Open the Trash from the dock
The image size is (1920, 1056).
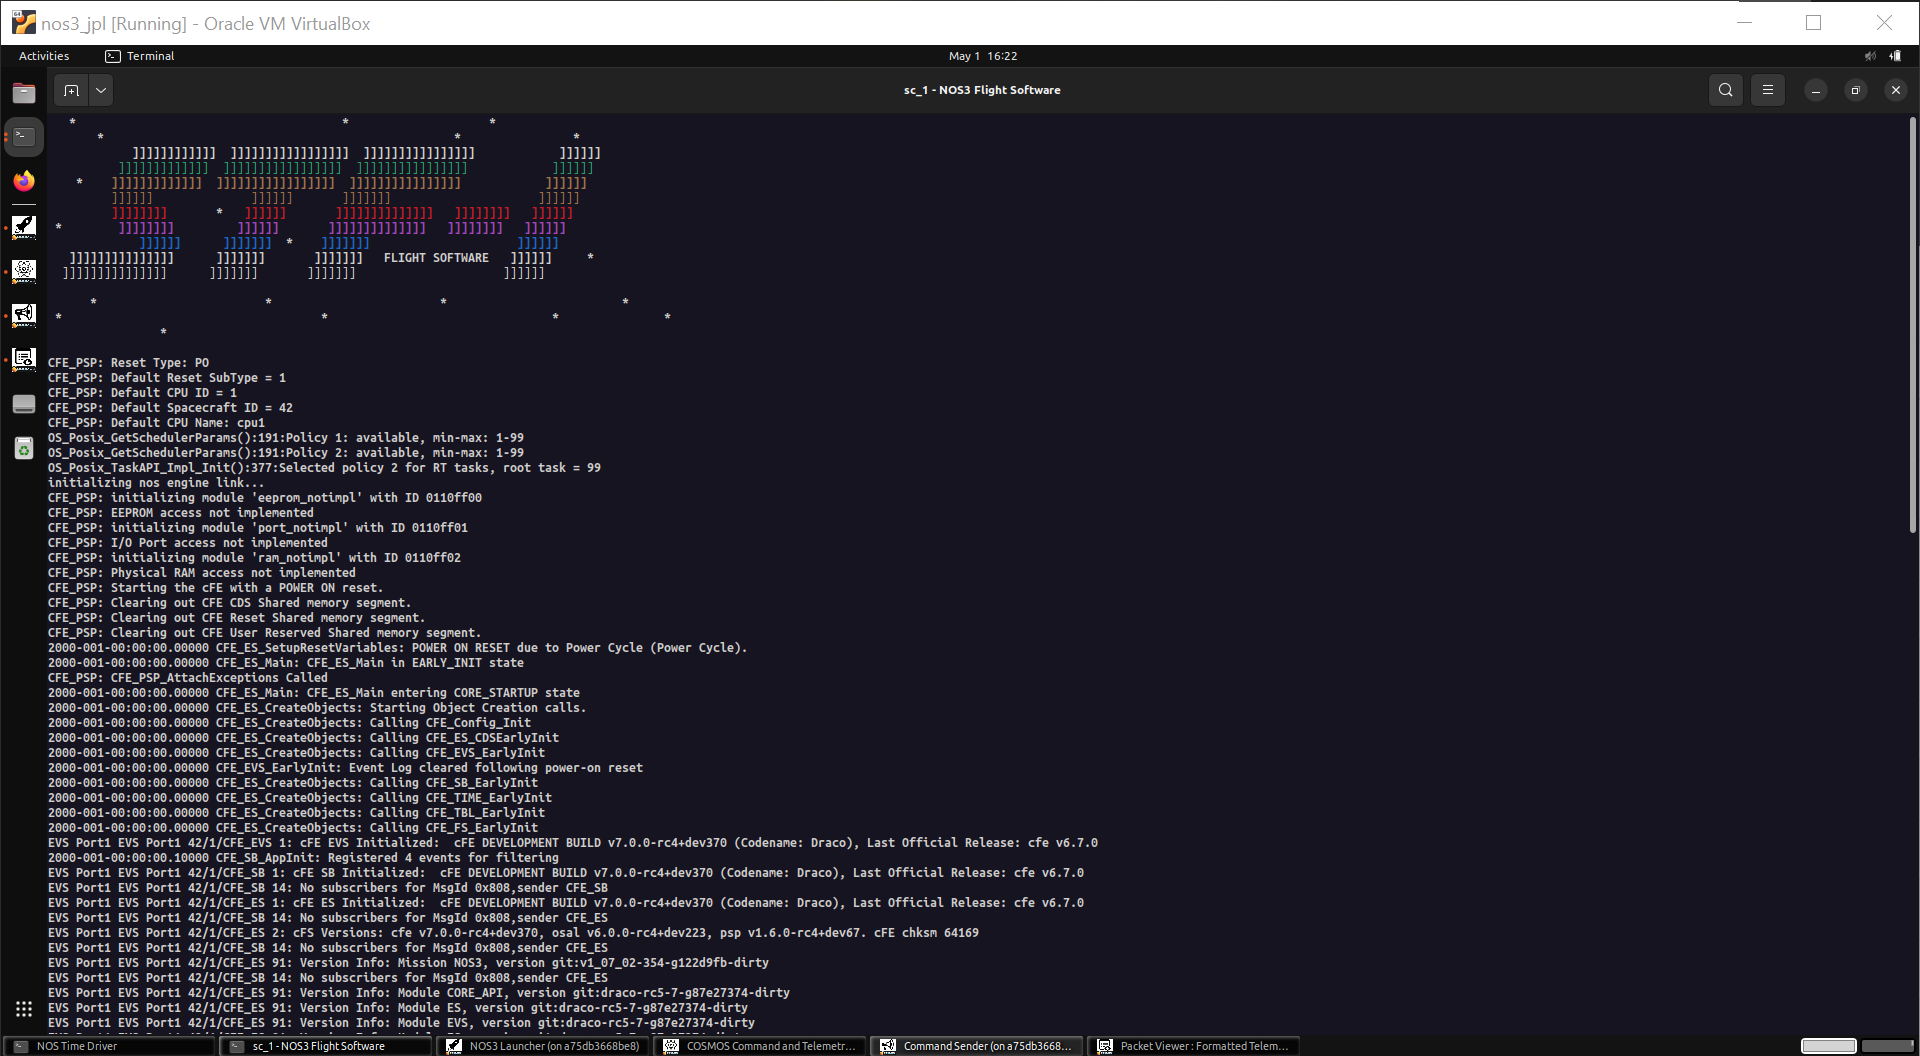pos(24,448)
